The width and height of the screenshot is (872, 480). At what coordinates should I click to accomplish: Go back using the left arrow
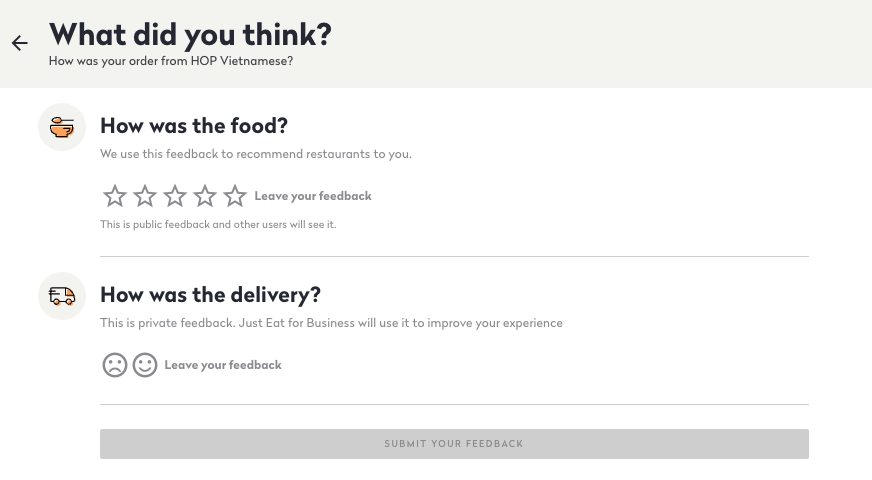[20, 43]
